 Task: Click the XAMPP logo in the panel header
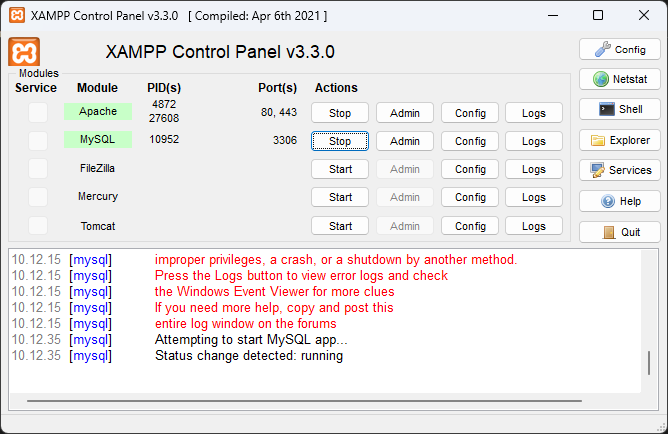[x=24, y=52]
